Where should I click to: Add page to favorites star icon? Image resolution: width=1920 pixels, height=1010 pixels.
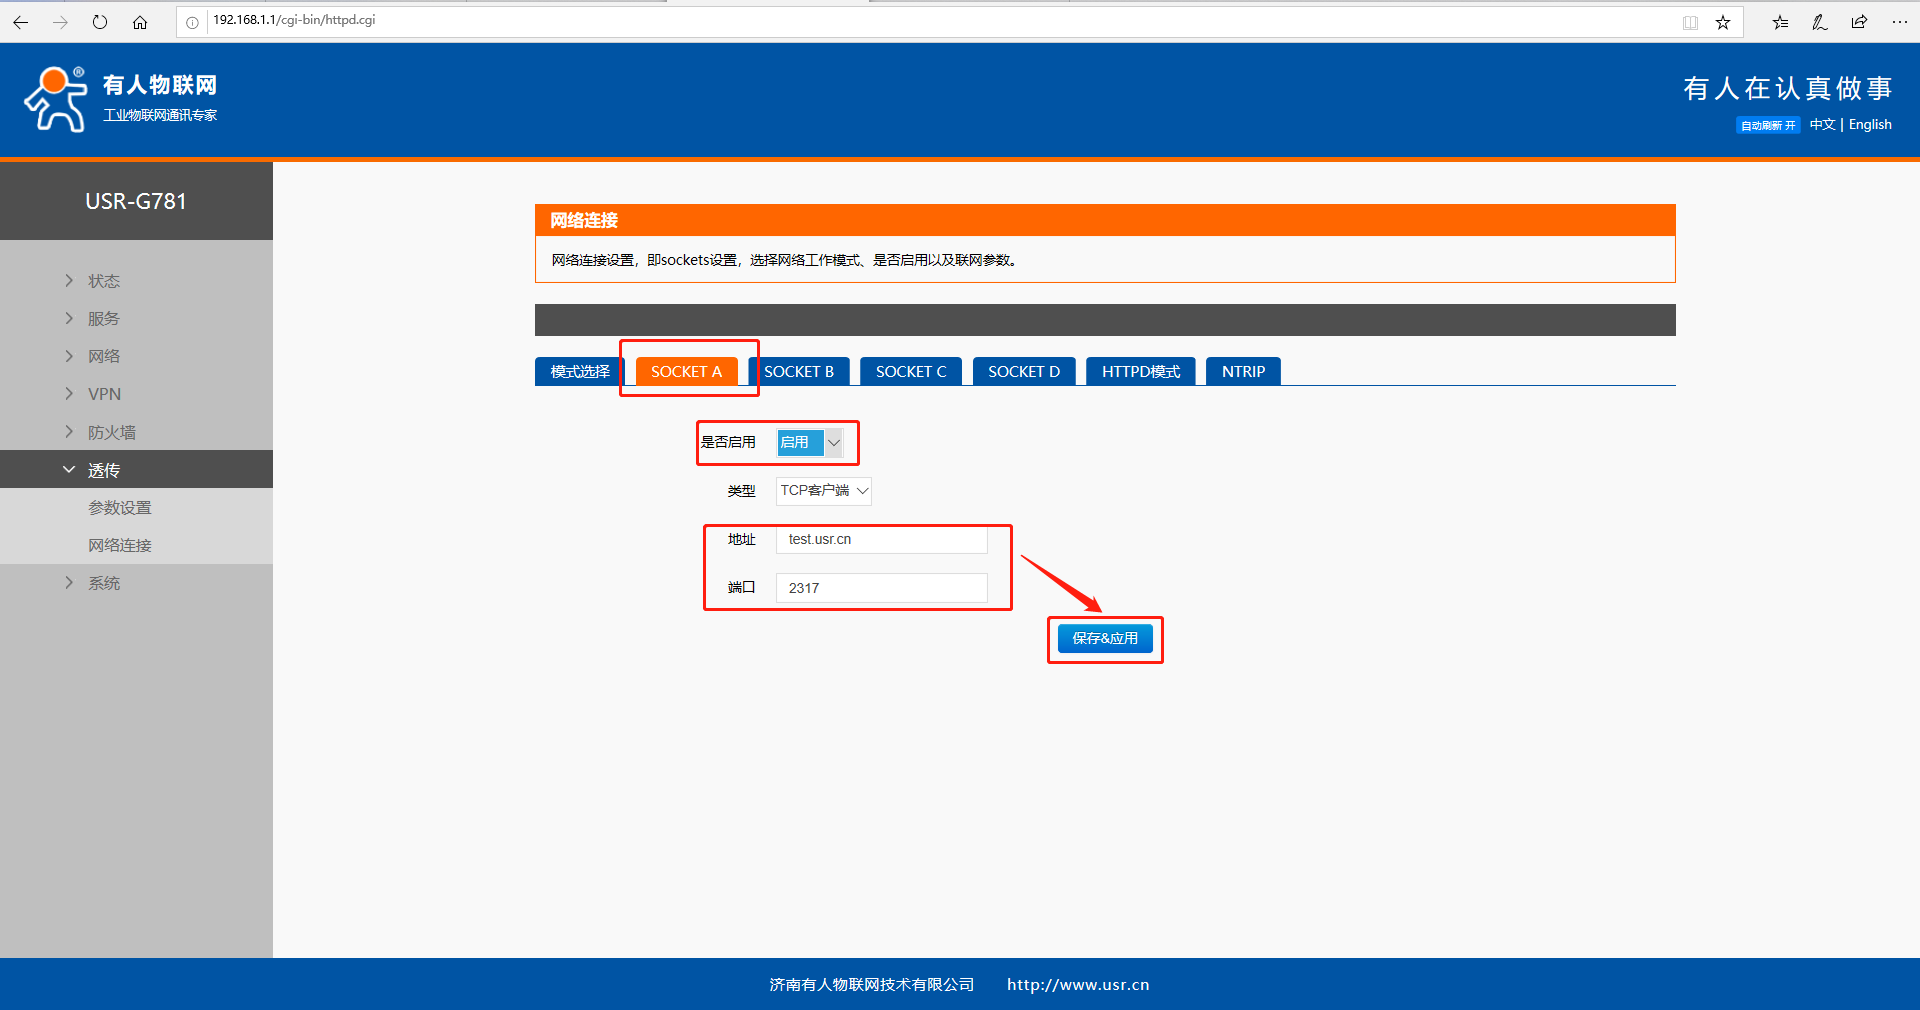(1723, 22)
